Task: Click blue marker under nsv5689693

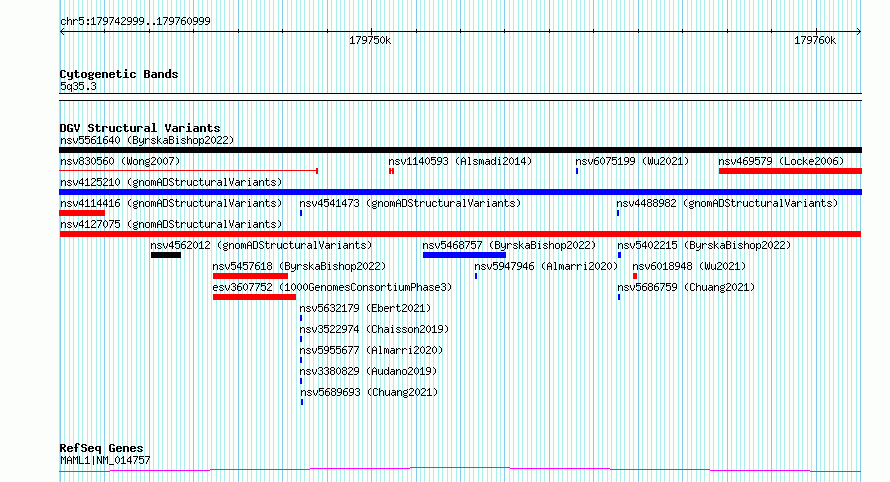Action: tap(302, 402)
